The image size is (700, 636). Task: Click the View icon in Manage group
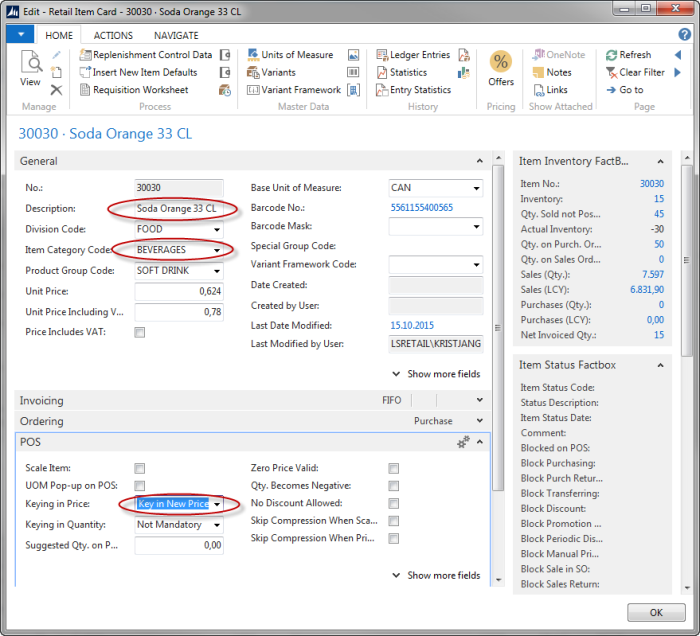click(31, 69)
